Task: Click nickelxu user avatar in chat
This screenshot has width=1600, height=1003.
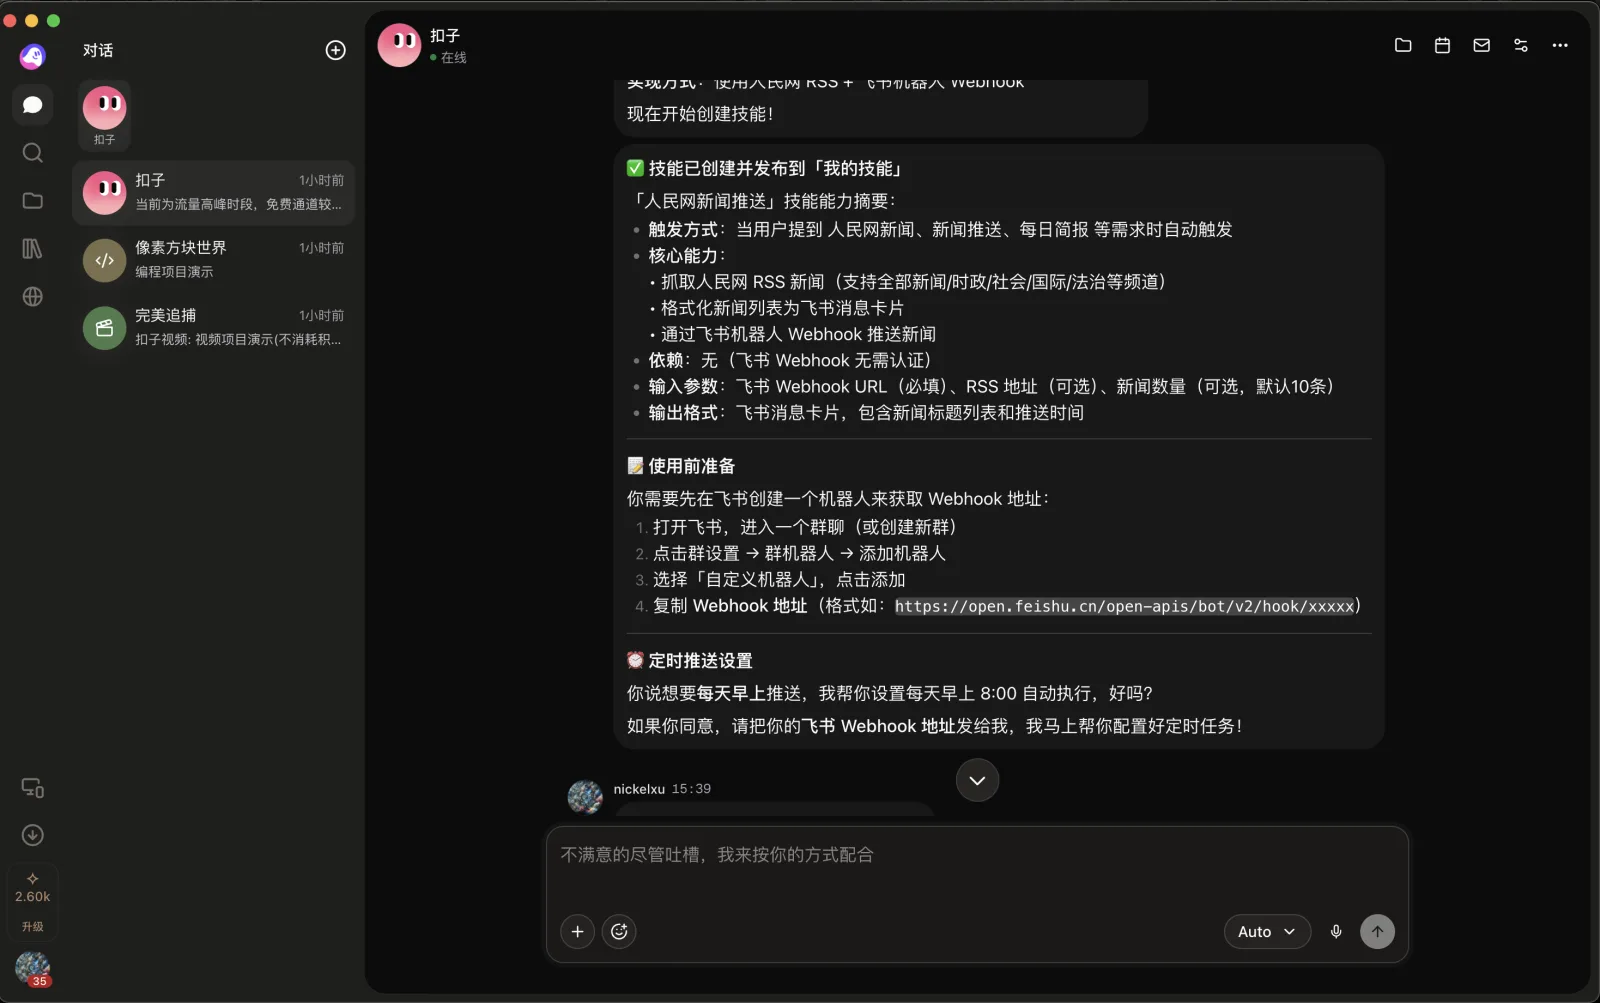Action: pyautogui.click(x=585, y=797)
